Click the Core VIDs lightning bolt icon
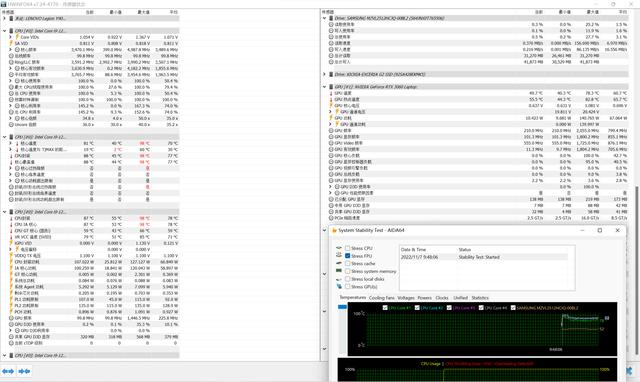Image resolution: width=640 pixels, height=382 pixels. (17, 37)
